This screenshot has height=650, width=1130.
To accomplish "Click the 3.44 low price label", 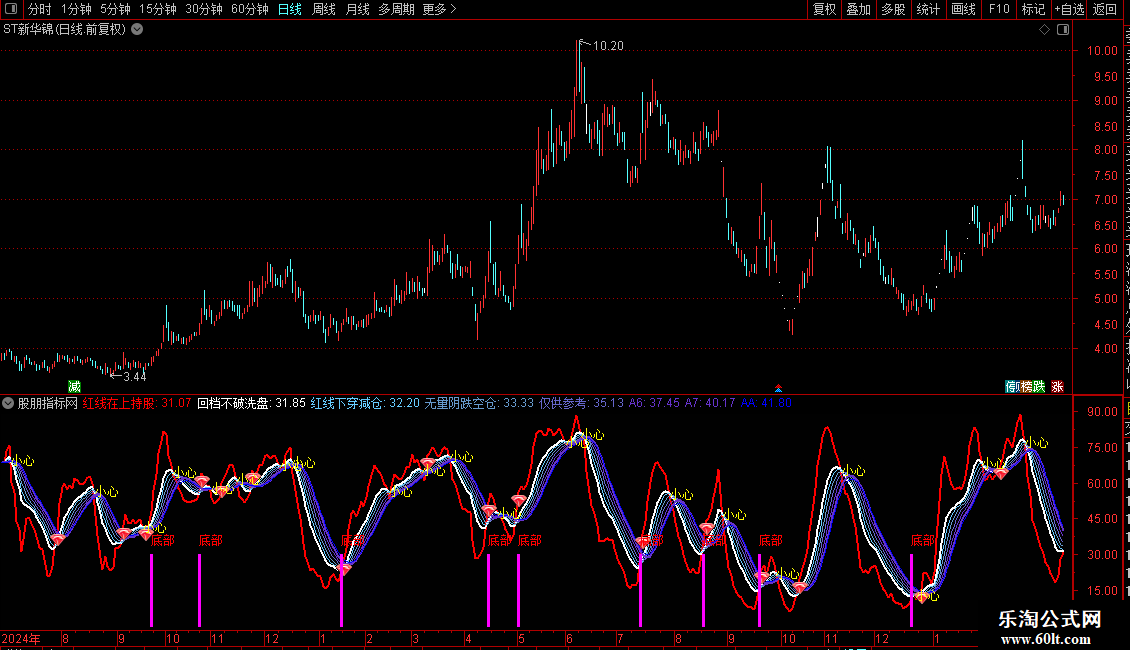I will (135, 376).
